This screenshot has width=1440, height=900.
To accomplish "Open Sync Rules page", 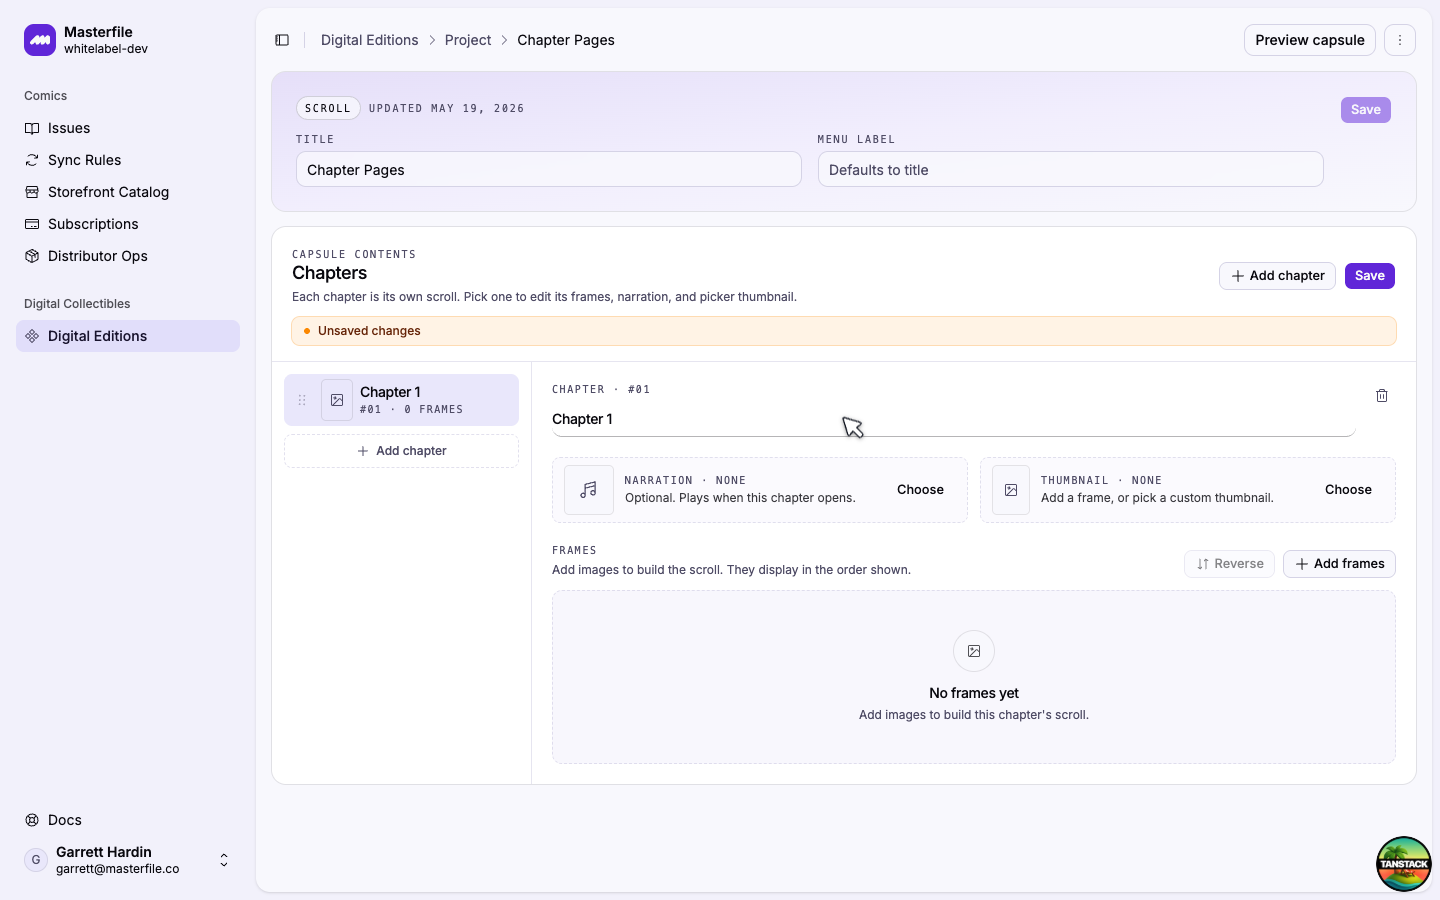I will (x=128, y=160).
